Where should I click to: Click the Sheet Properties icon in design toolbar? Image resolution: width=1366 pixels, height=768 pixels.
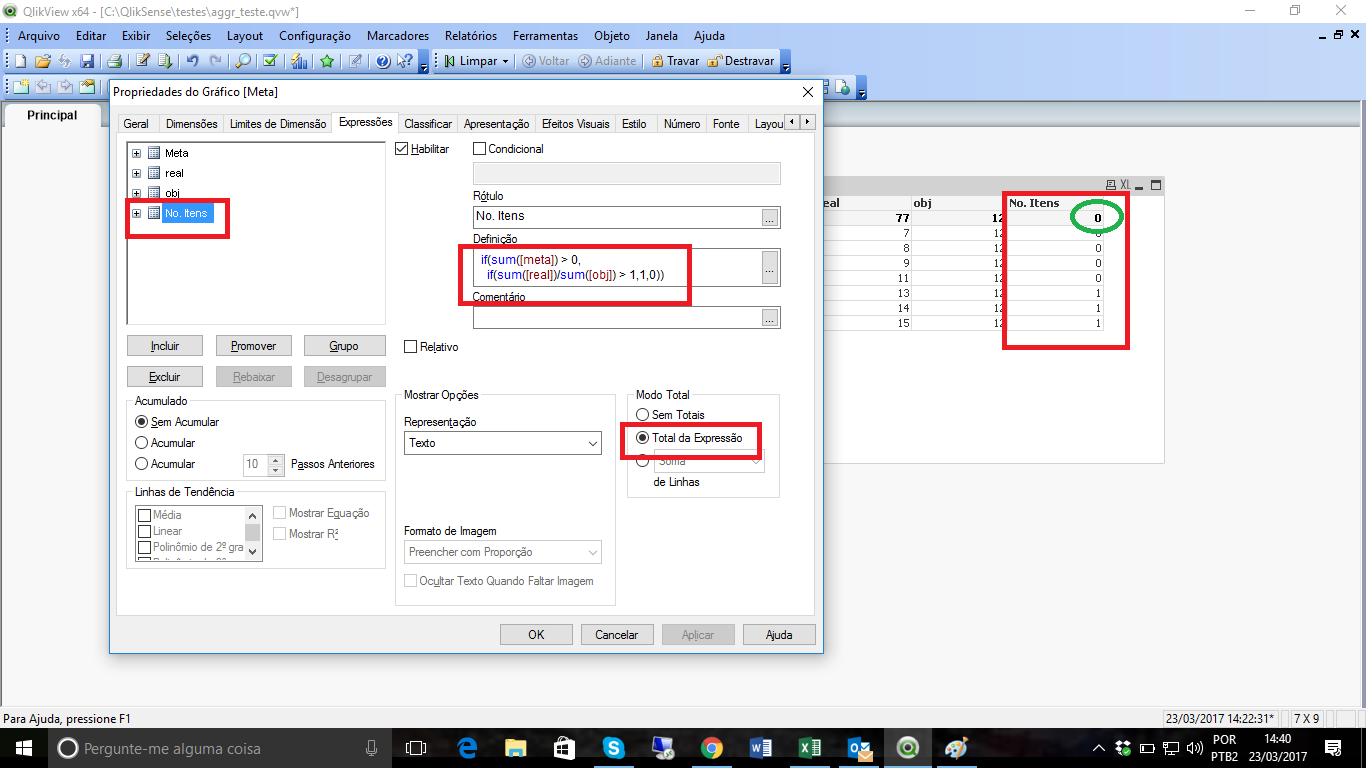(87, 87)
